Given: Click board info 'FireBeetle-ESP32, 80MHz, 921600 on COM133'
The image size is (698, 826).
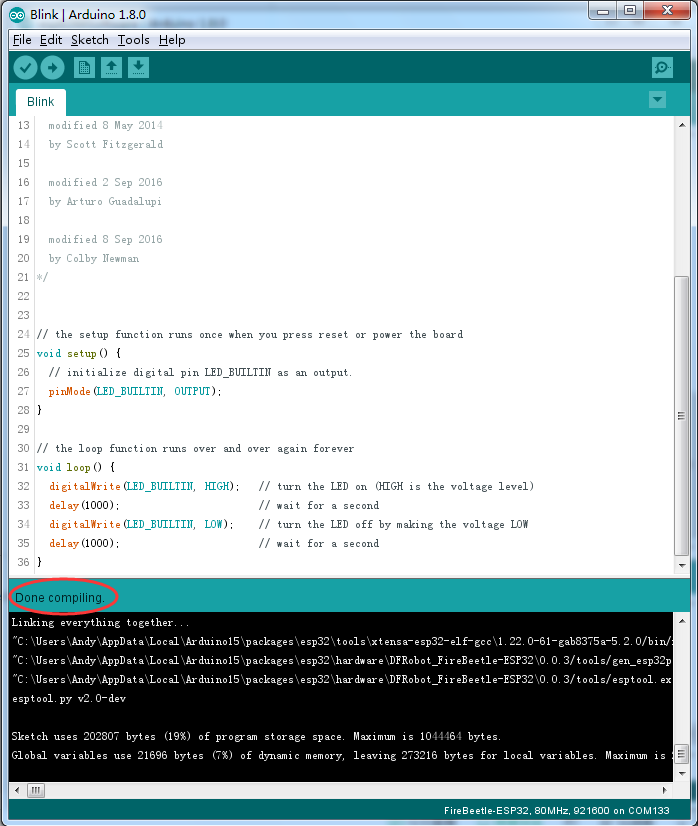Looking at the screenshot, I should (556, 810).
